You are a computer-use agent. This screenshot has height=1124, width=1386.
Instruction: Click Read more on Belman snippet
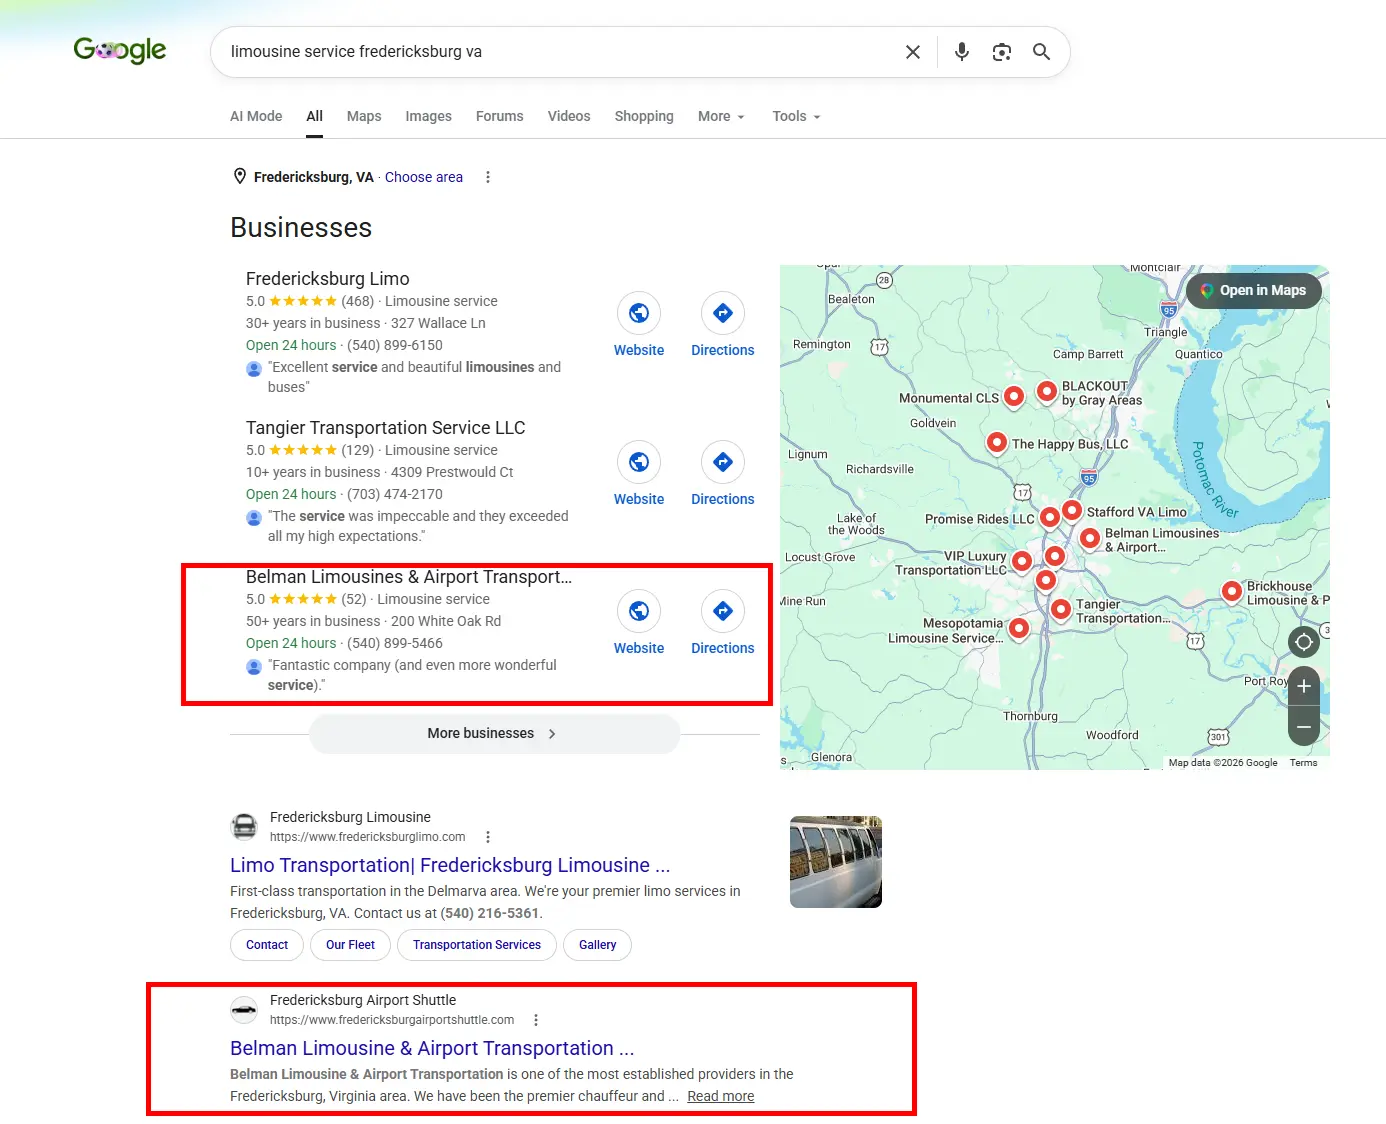pos(721,1096)
